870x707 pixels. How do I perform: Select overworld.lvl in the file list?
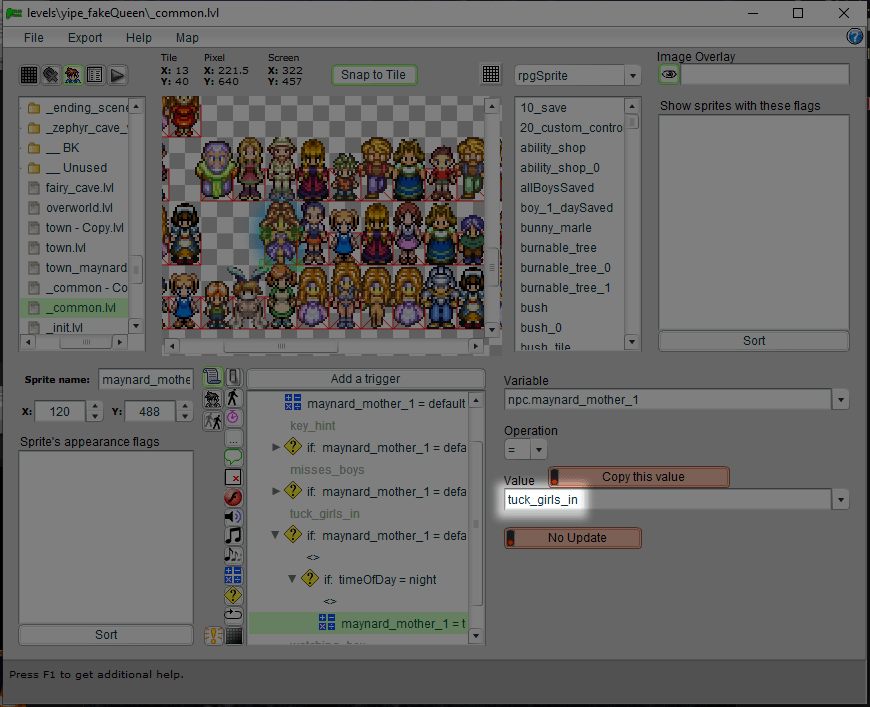[x=79, y=208]
